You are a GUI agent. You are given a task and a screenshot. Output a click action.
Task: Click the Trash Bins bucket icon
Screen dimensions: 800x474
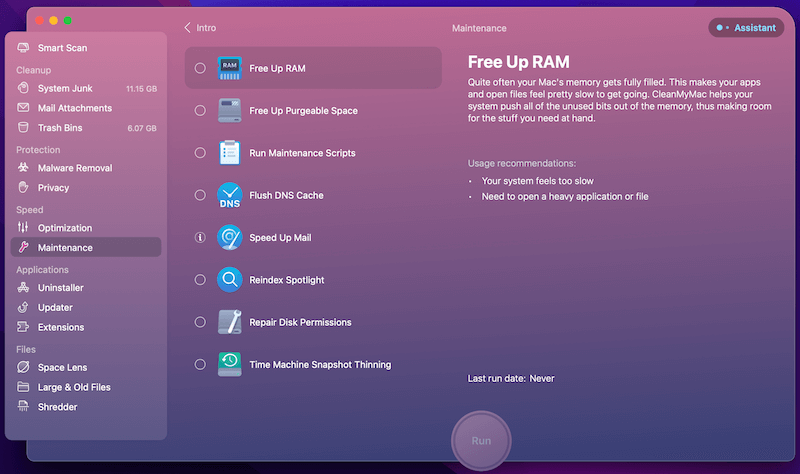(x=23, y=128)
